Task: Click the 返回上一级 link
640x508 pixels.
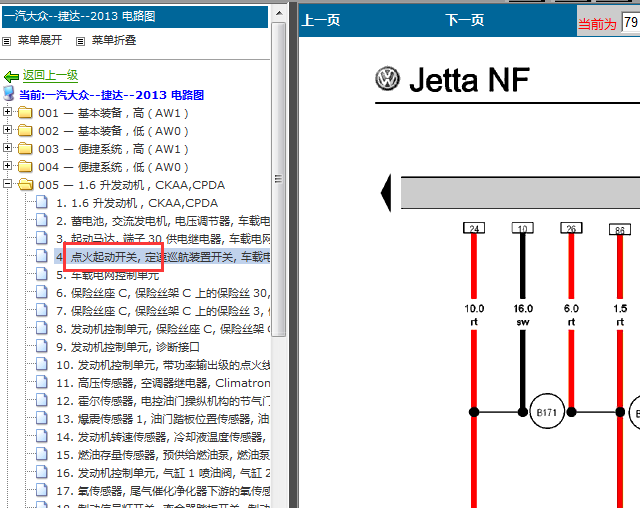Action: click(x=50, y=75)
